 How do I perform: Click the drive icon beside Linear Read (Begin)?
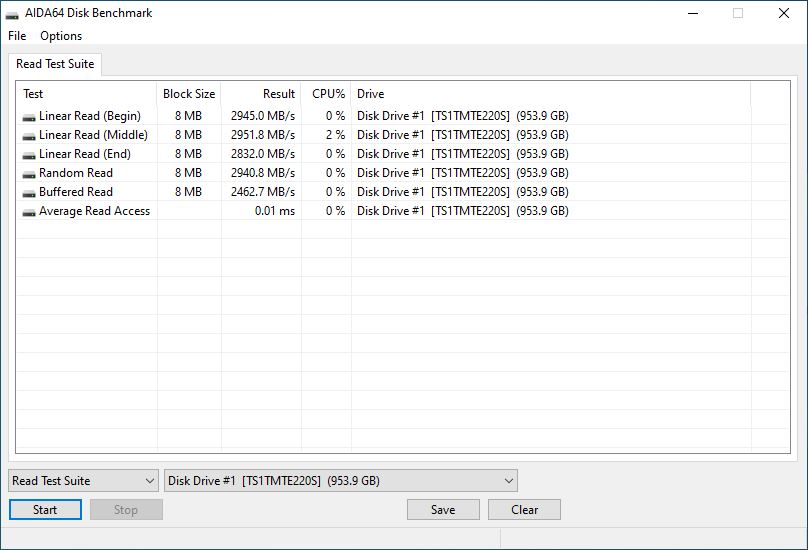pos(29,117)
